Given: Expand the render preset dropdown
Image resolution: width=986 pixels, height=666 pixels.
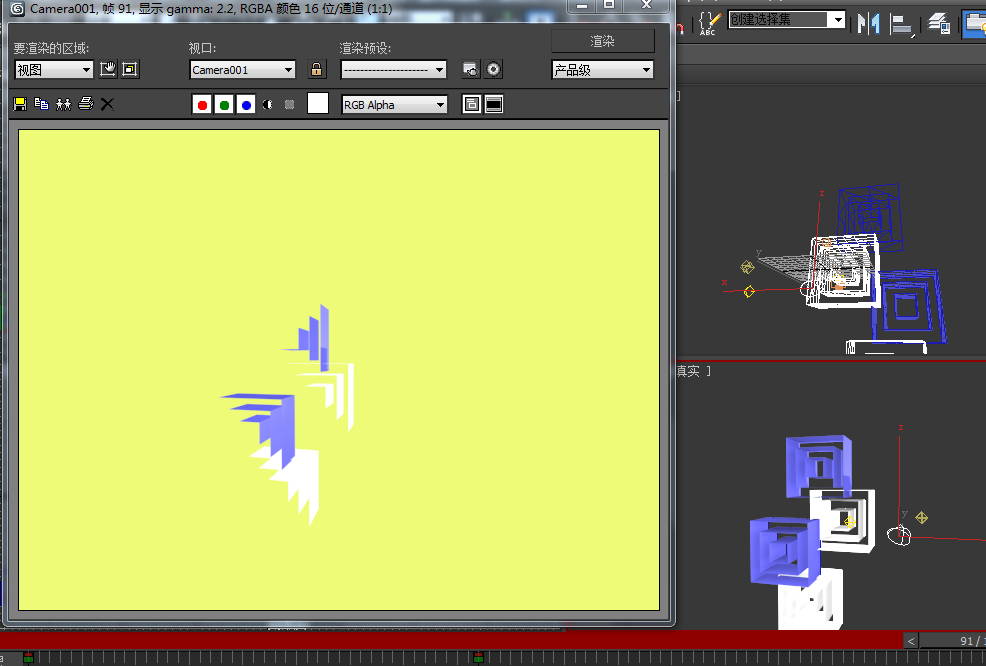Looking at the screenshot, I should click(393, 70).
